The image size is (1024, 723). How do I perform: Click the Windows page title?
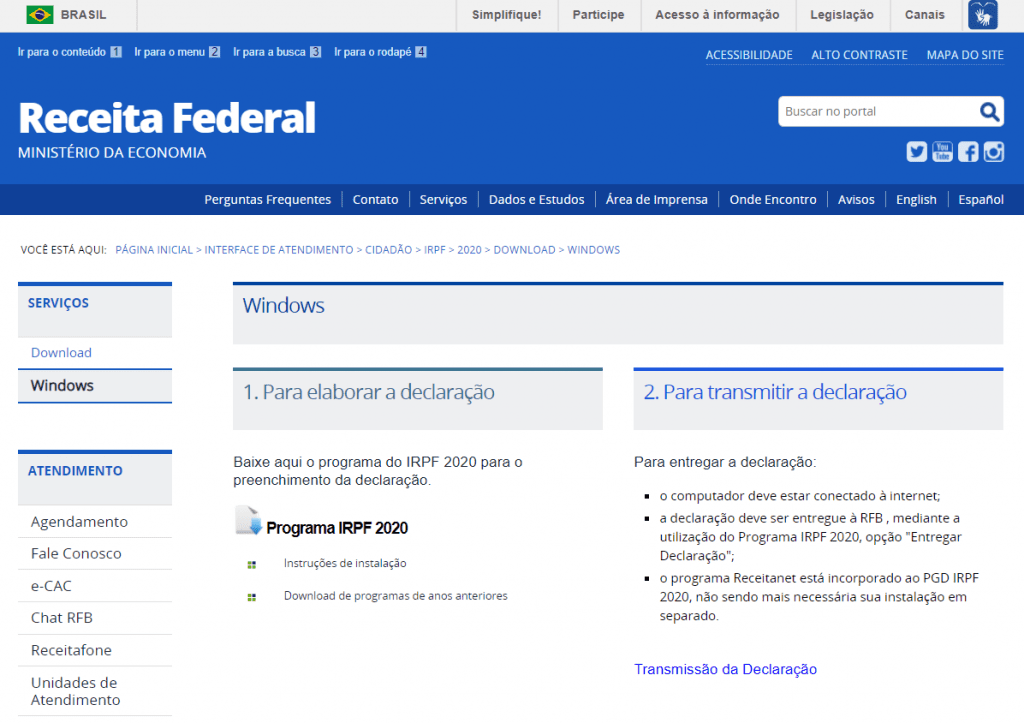point(283,306)
